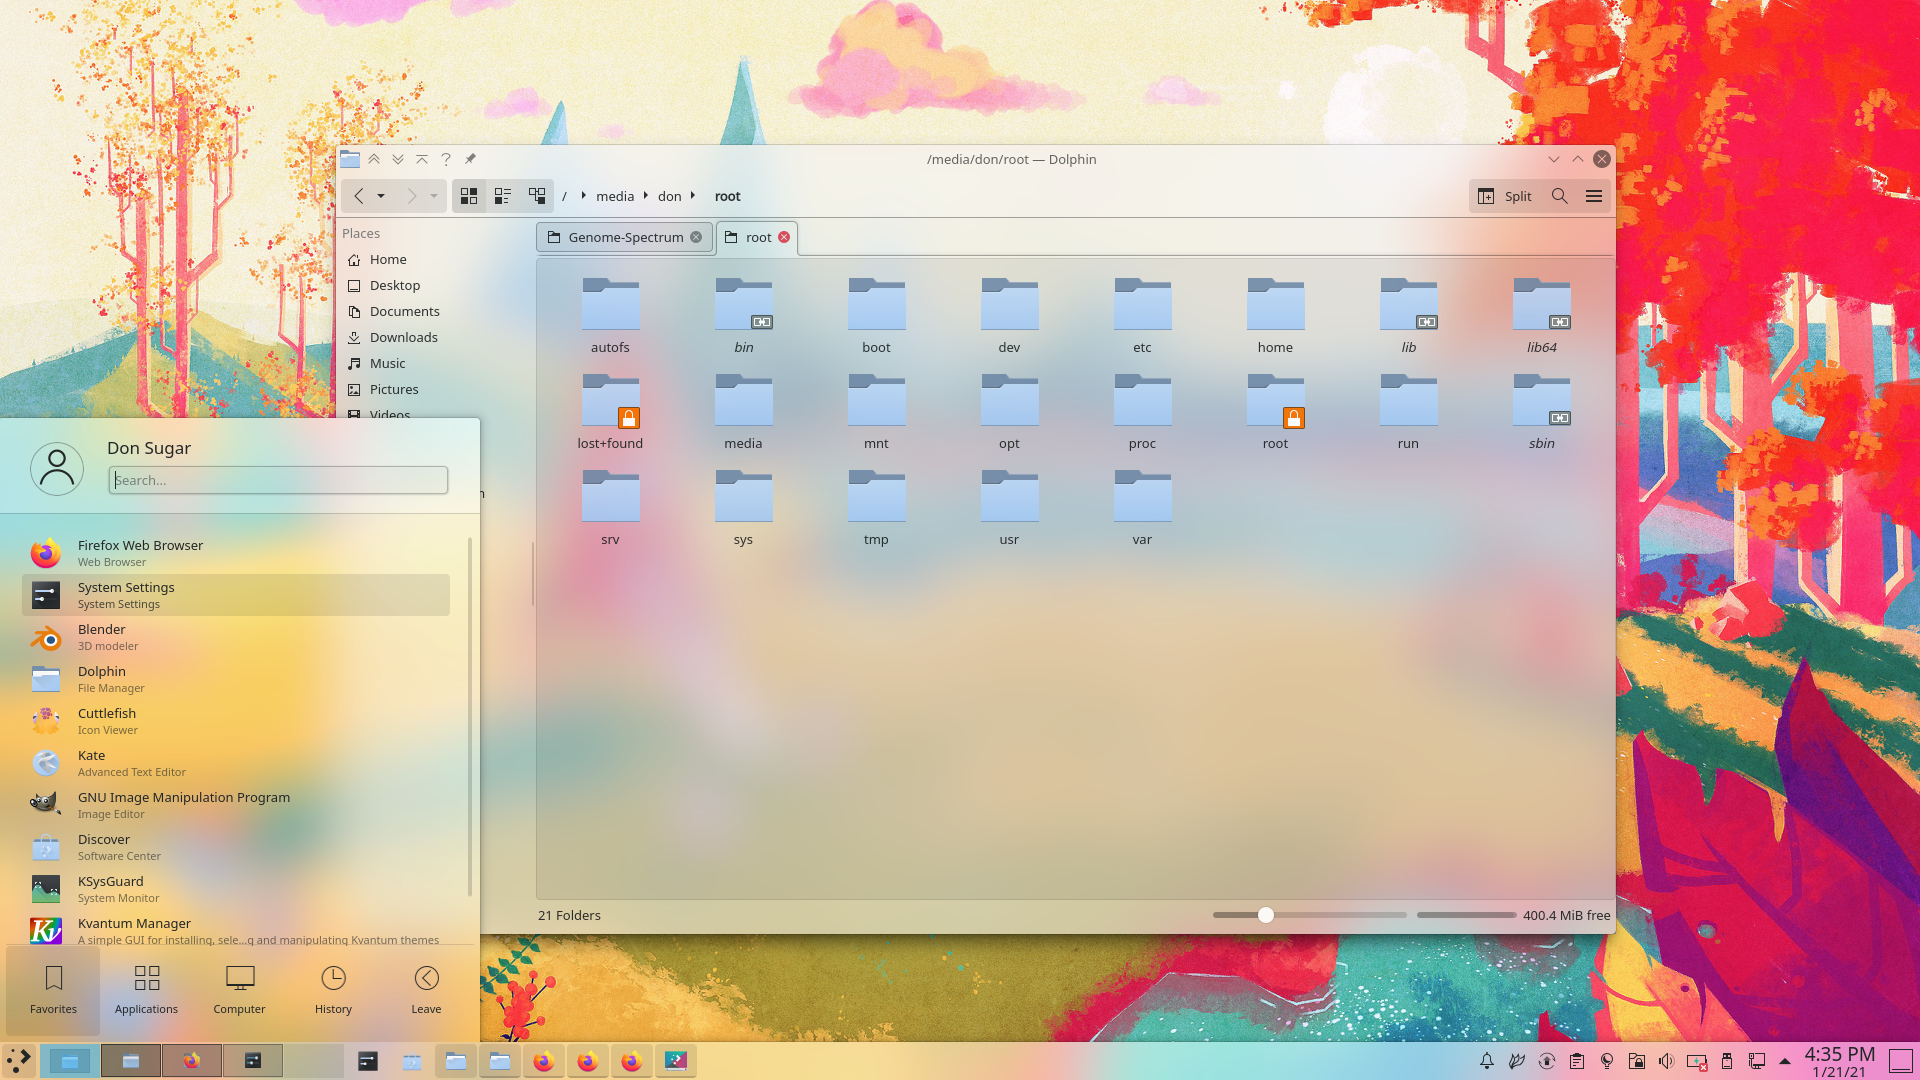Go back in Dolphin navigation

pyautogui.click(x=358, y=196)
